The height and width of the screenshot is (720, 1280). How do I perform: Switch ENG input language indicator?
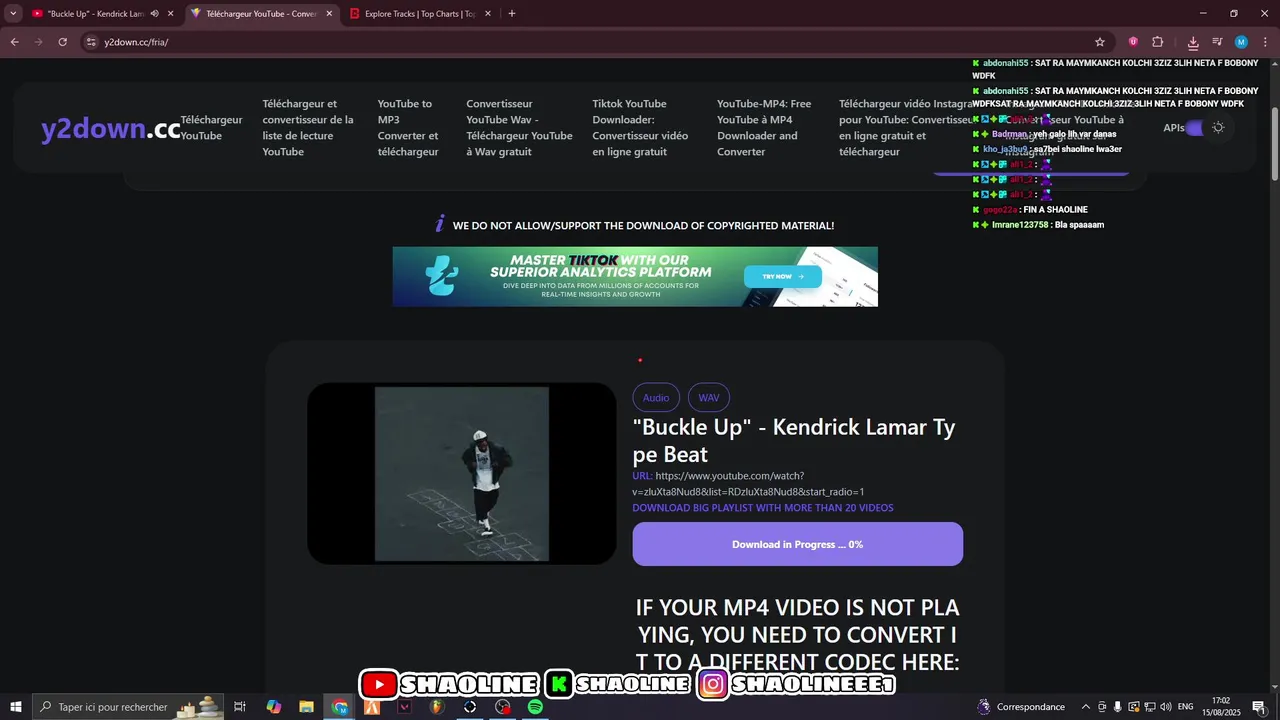click(1186, 707)
